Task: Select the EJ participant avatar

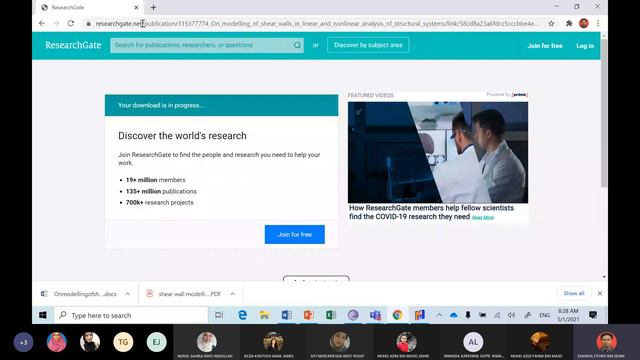Action: [x=157, y=342]
